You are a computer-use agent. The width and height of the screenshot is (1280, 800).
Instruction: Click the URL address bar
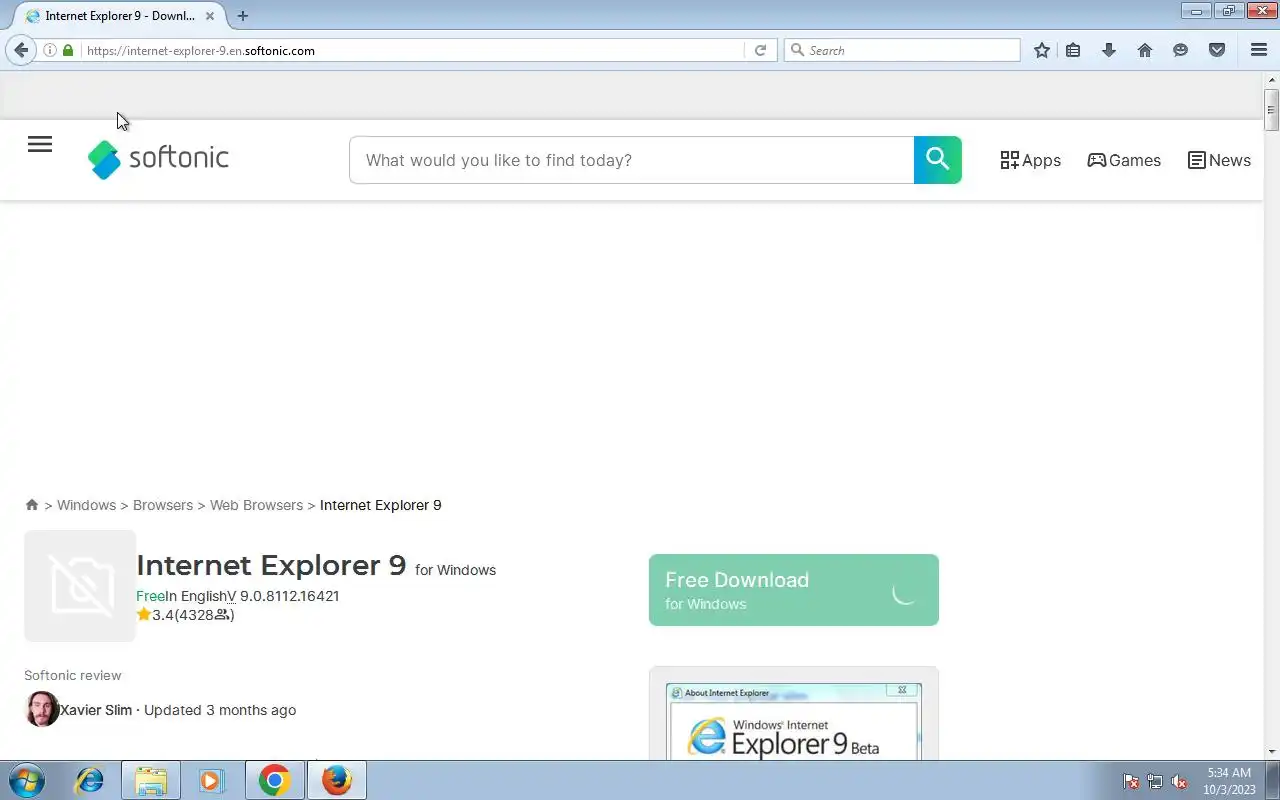[410, 50]
